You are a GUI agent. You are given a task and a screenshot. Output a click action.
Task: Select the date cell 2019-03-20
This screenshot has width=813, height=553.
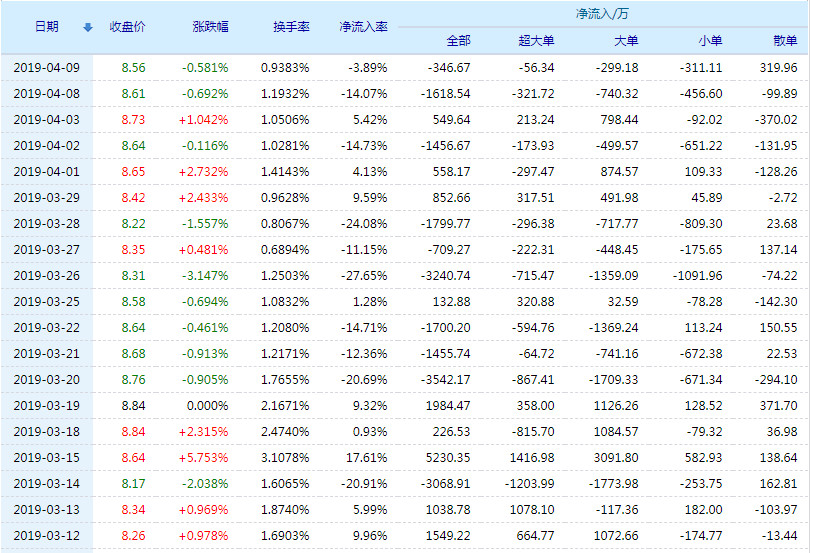pyautogui.click(x=47, y=380)
